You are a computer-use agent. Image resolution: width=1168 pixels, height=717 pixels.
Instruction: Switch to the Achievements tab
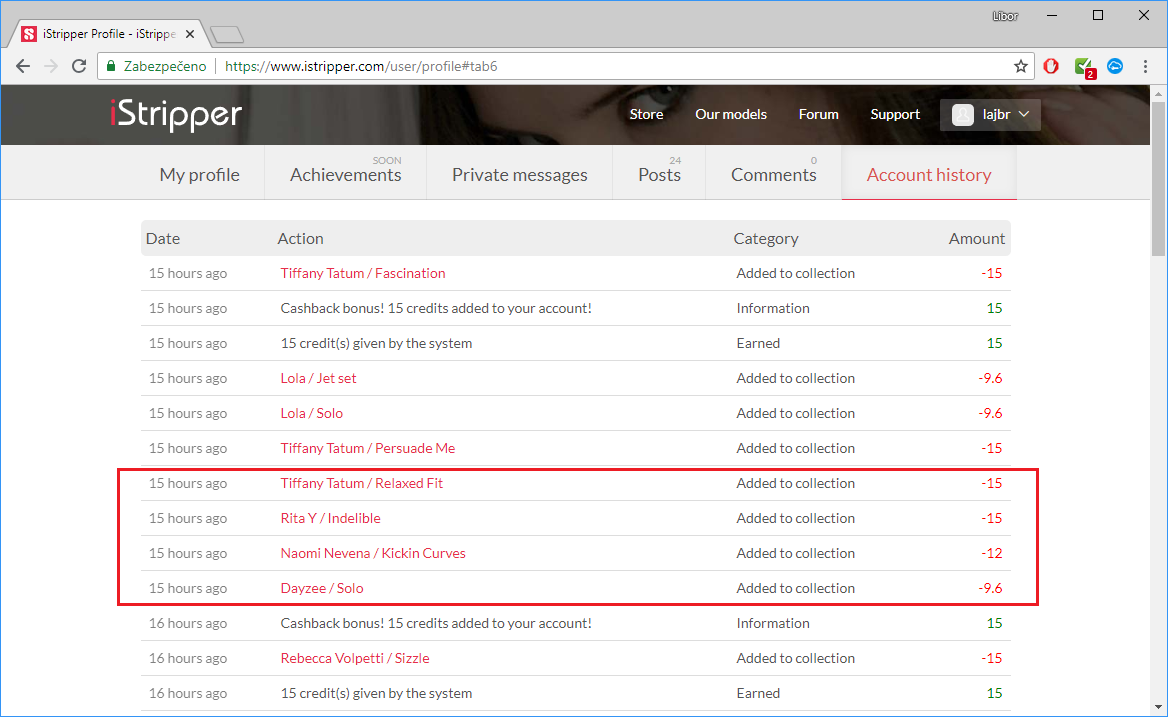pyautogui.click(x=346, y=174)
